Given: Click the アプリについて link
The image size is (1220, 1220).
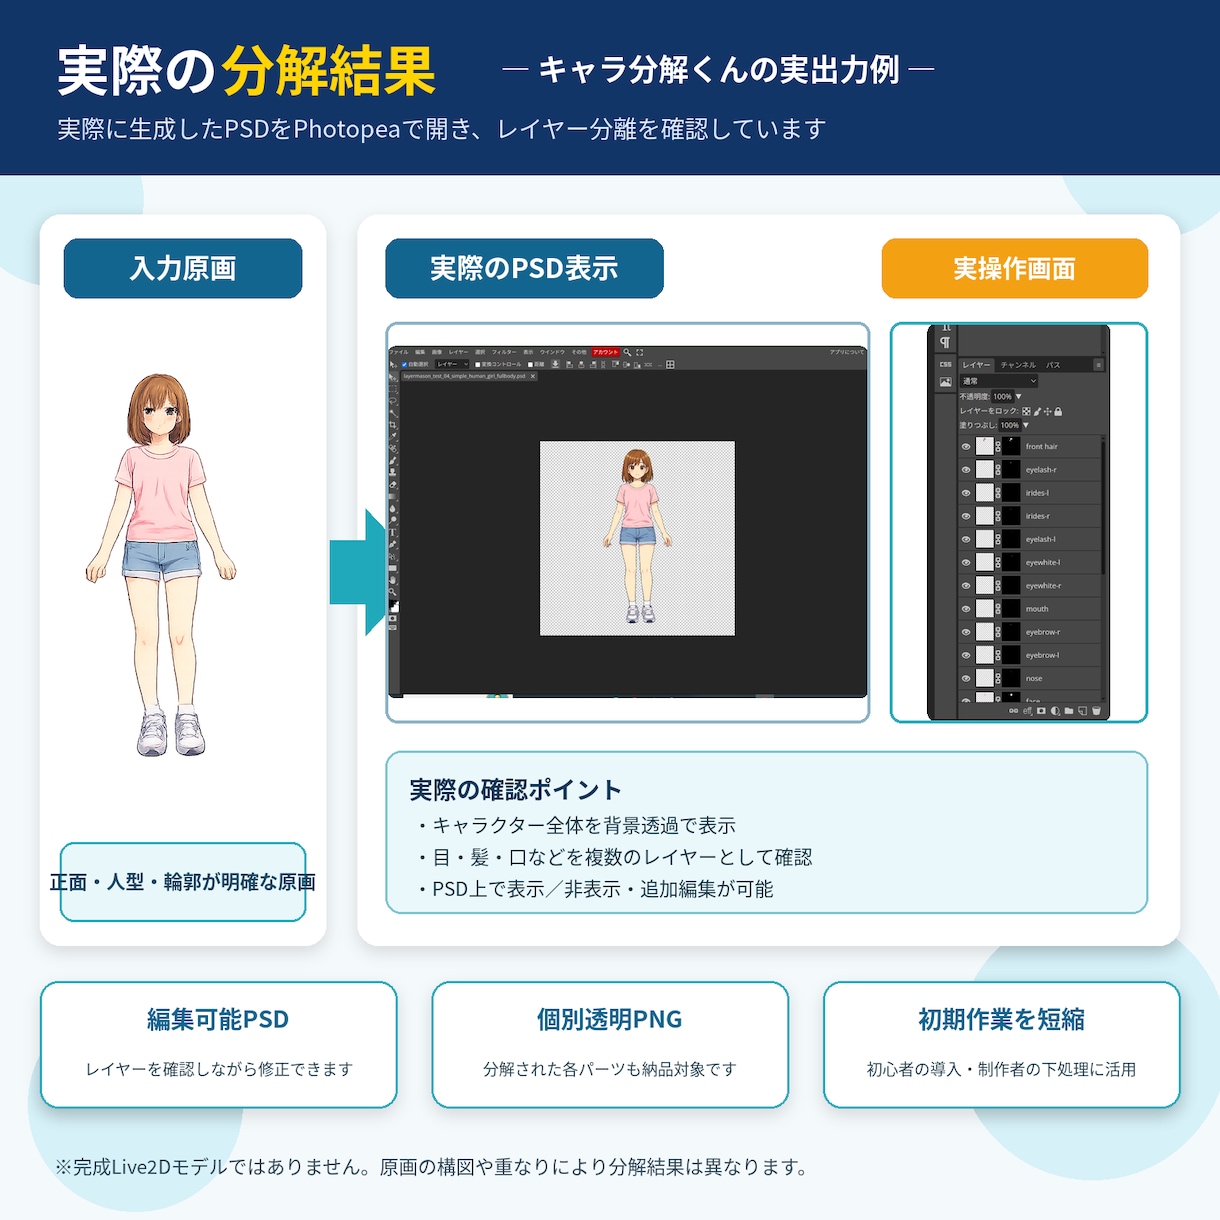Looking at the screenshot, I should 846,352.
